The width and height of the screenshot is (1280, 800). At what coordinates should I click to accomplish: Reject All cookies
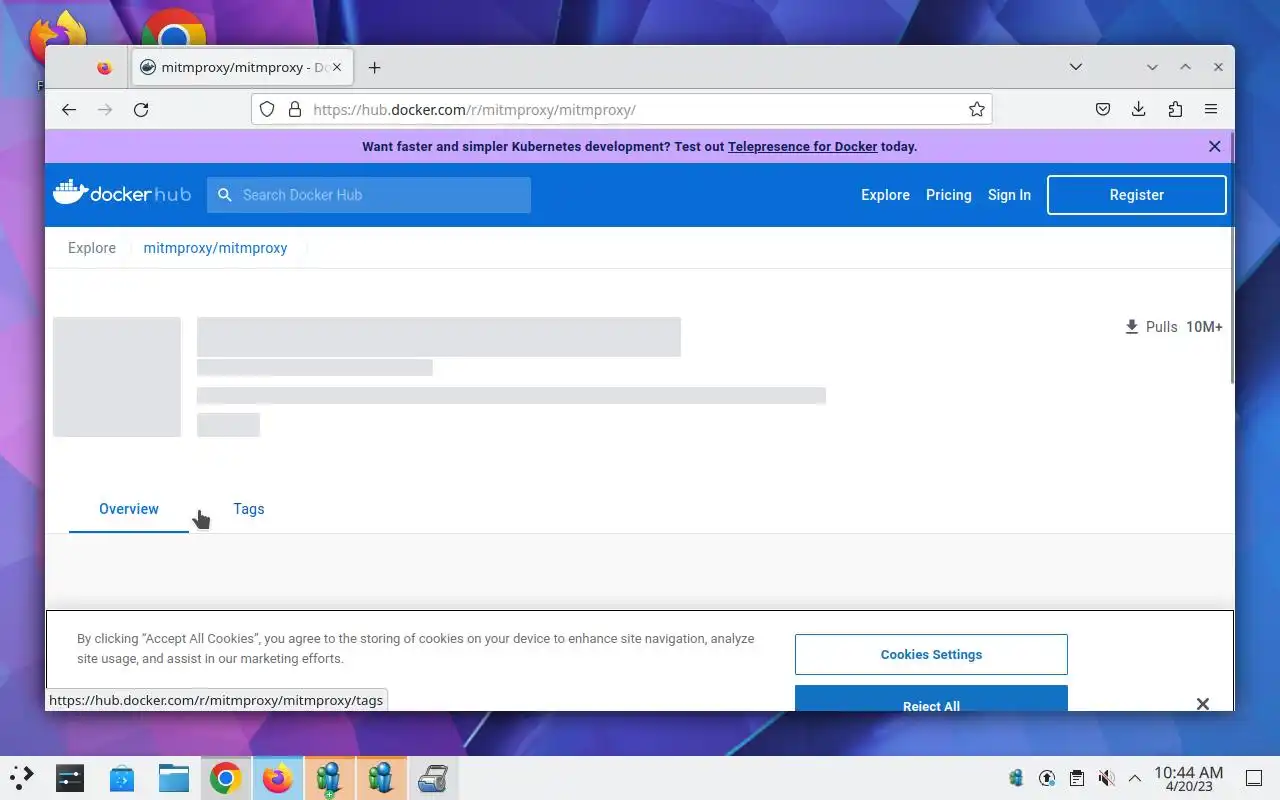coord(931,699)
